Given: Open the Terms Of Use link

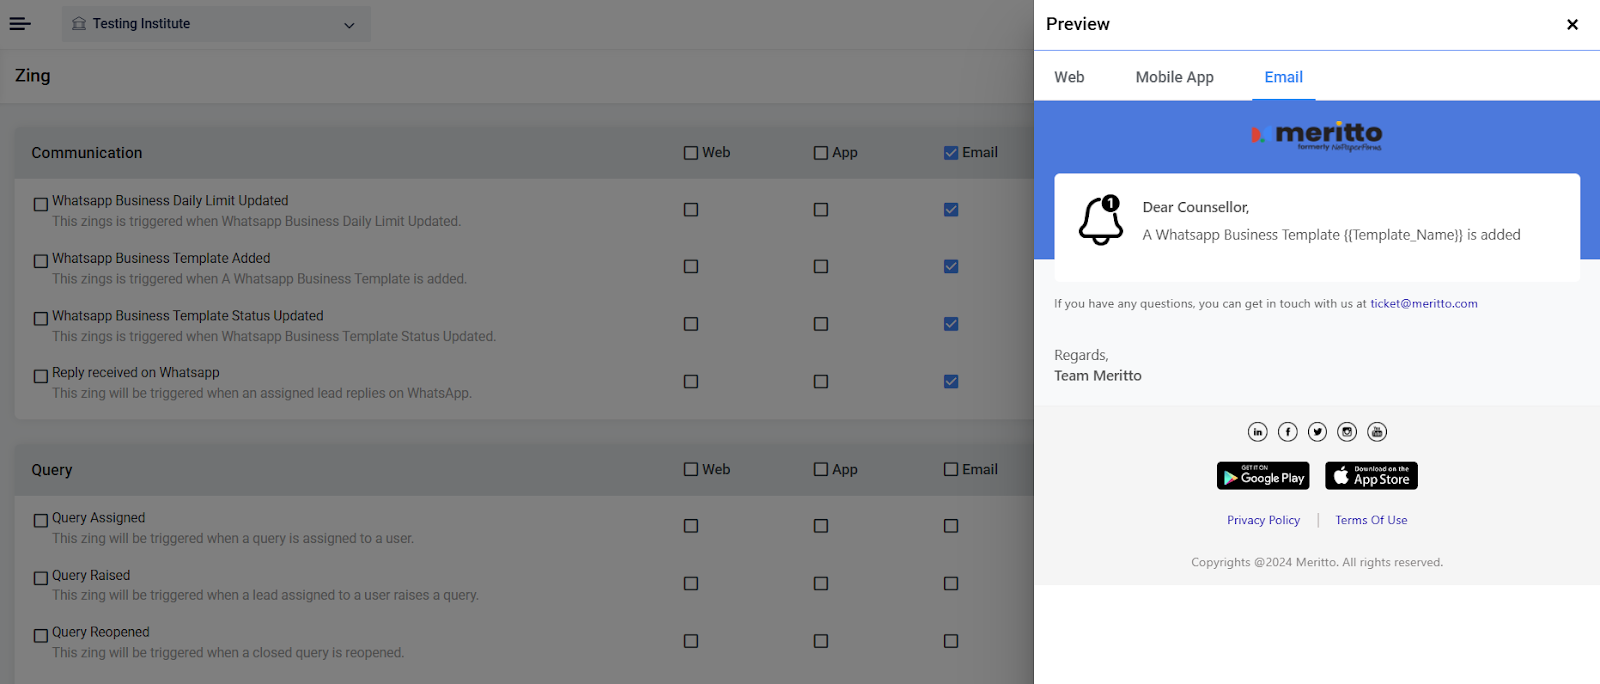Looking at the screenshot, I should tap(1371, 520).
